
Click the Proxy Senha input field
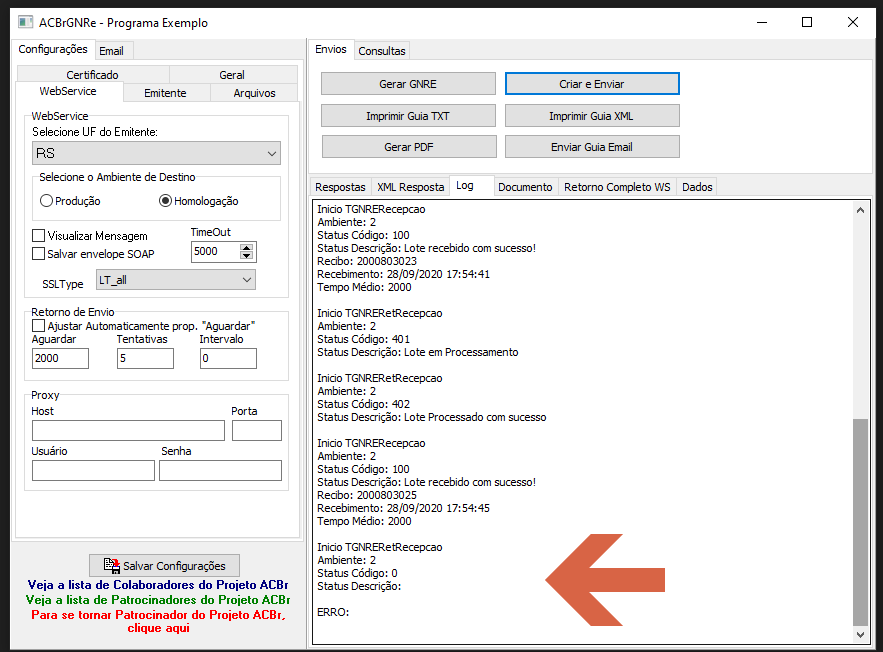(220, 470)
